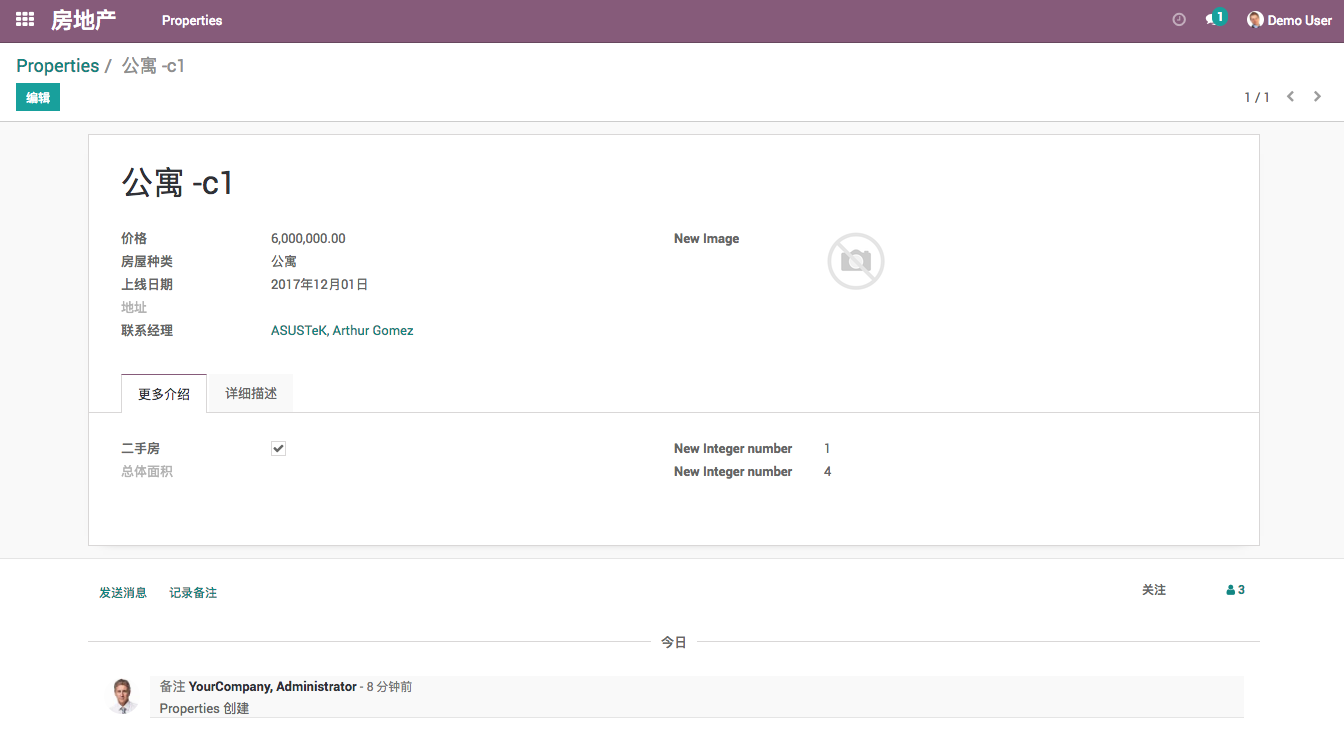This screenshot has width=1344, height=729.
Task: Click the 编辑 button
Action: [38, 97]
